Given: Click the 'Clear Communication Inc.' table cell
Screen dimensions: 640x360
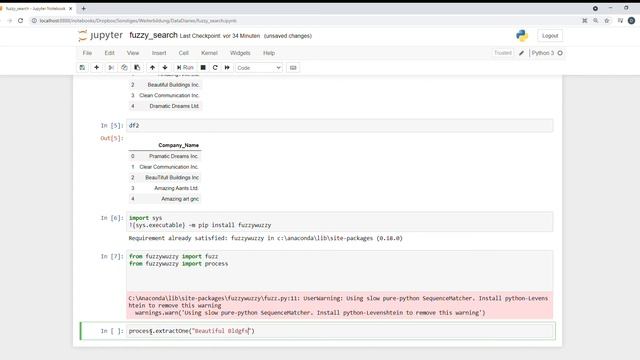Looking at the screenshot, I should pos(169,167).
